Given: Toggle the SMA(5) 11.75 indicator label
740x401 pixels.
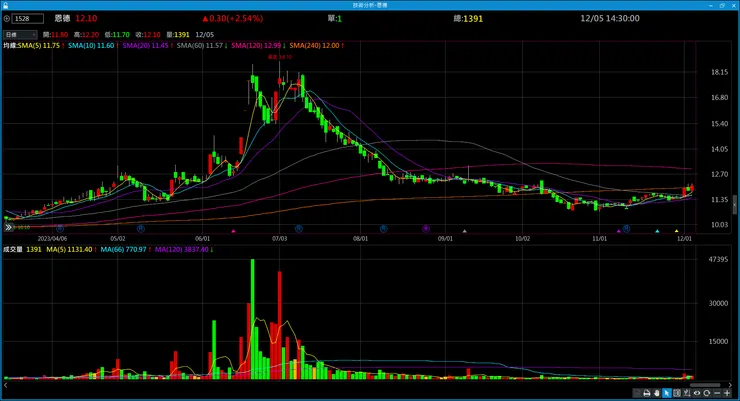Looking at the screenshot, I should pos(41,45).
